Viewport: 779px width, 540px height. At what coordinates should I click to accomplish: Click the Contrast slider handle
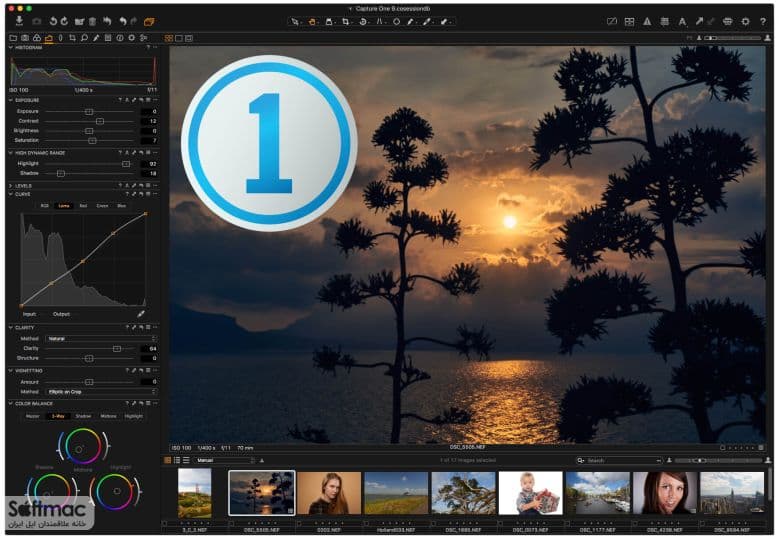[100, 121]
